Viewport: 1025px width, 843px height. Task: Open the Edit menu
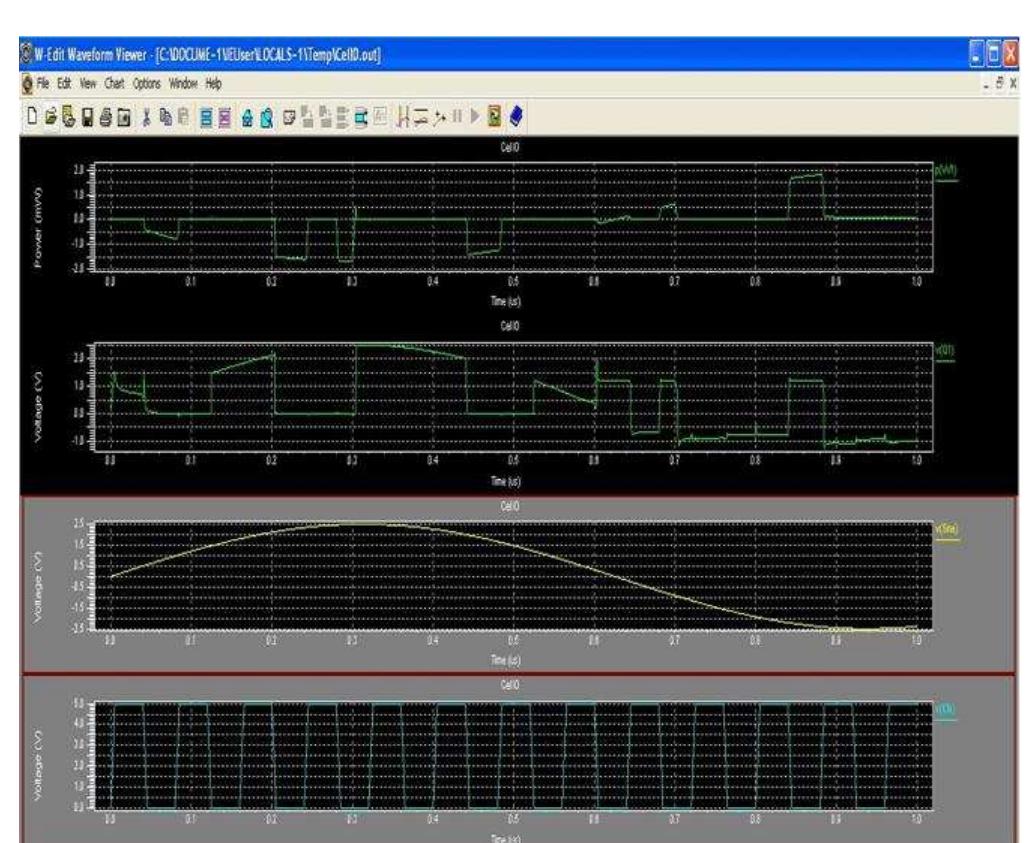click(x=64, y=84)
